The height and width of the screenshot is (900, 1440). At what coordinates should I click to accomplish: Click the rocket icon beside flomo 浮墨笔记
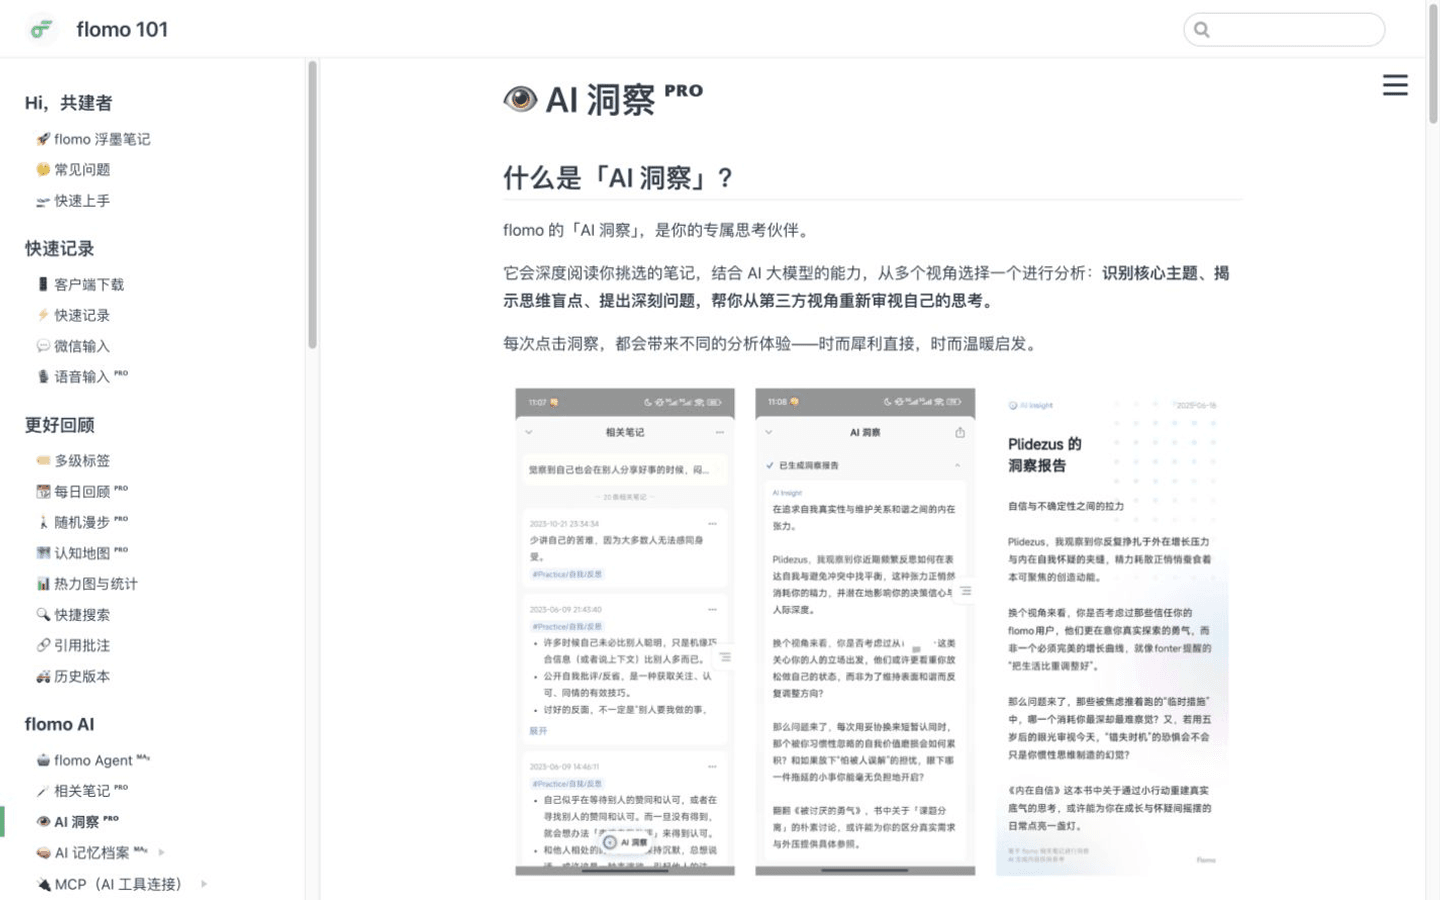[x=43, y=139]
